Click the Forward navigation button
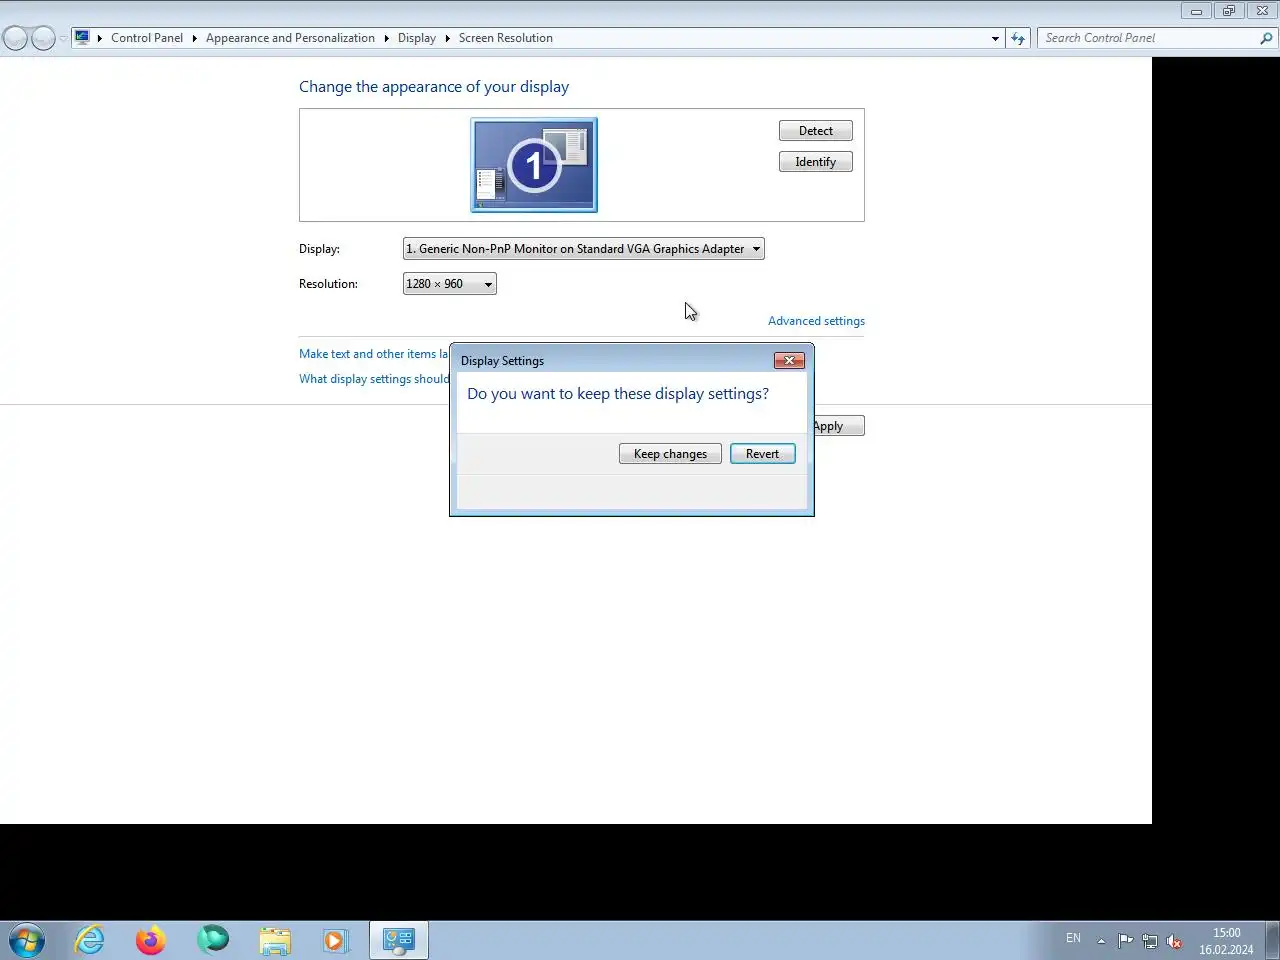 click(43, 38)
